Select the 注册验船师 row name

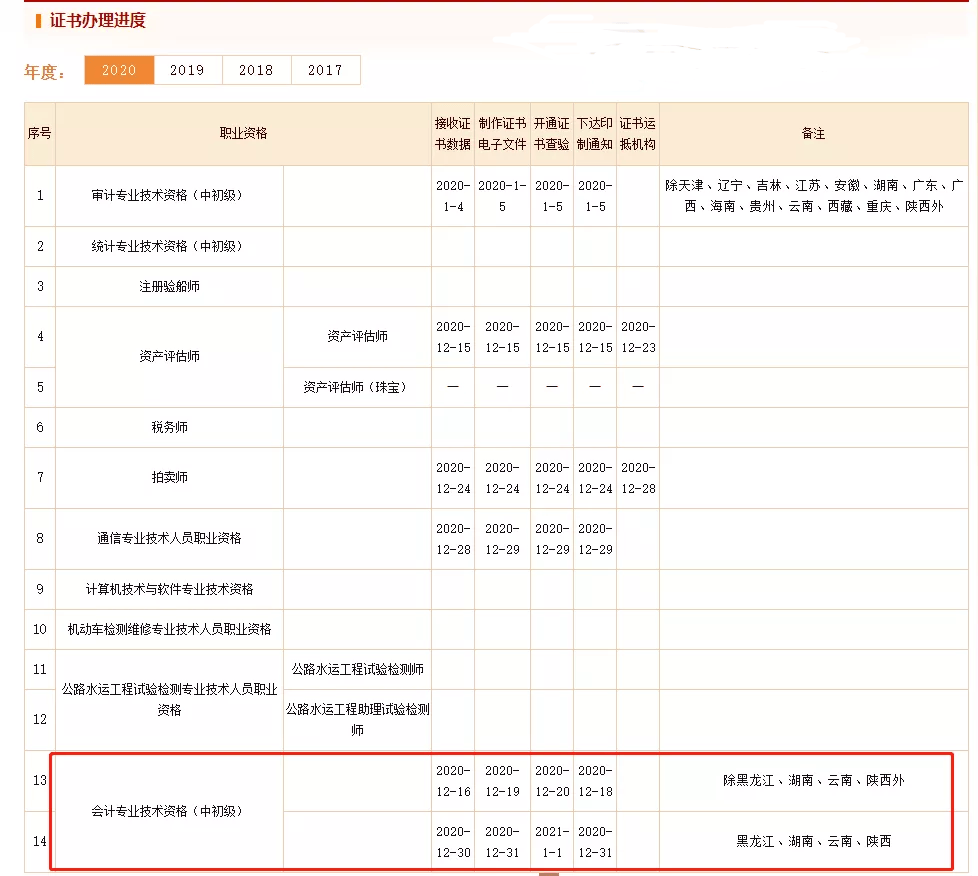click(169, 286)
